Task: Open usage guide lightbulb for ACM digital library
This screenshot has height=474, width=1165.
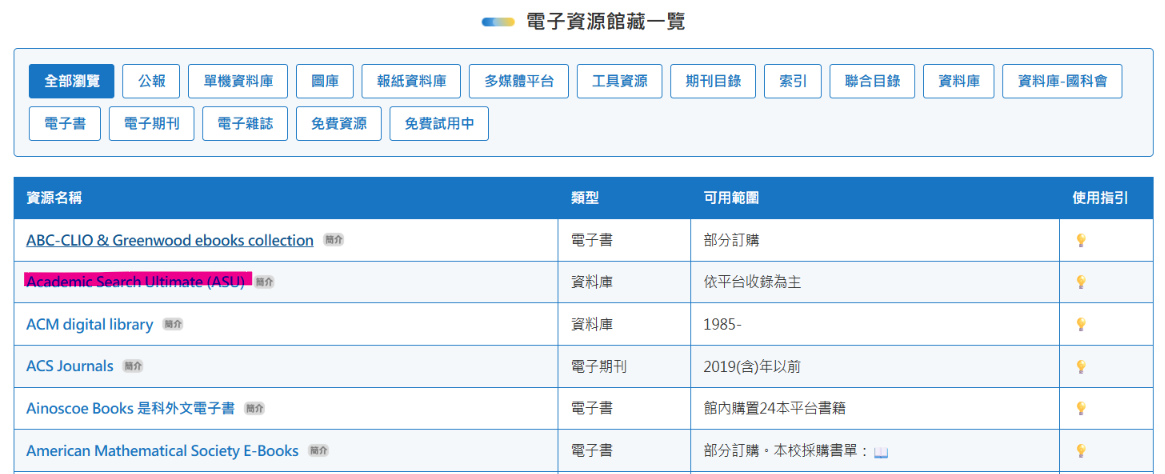Action: point(1081,325)
